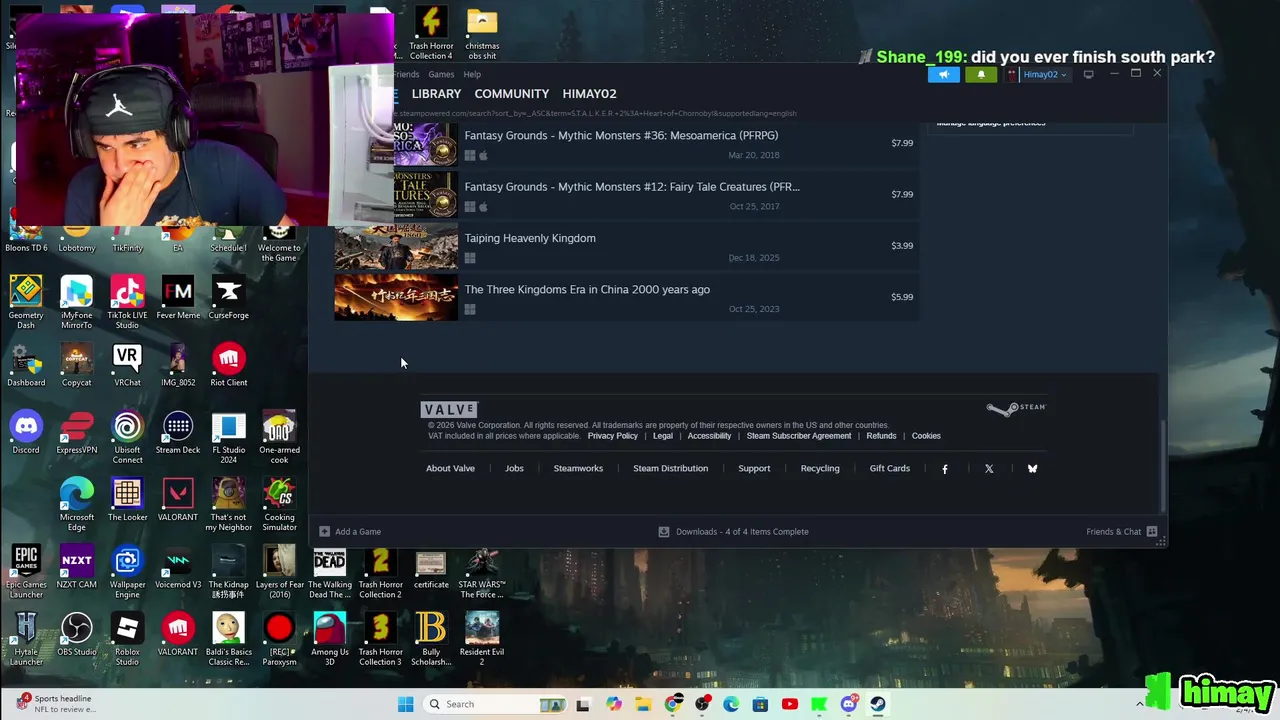Click the Add a Game plus icon
The width and height of the screenshot is (1280, 720).
324,532
